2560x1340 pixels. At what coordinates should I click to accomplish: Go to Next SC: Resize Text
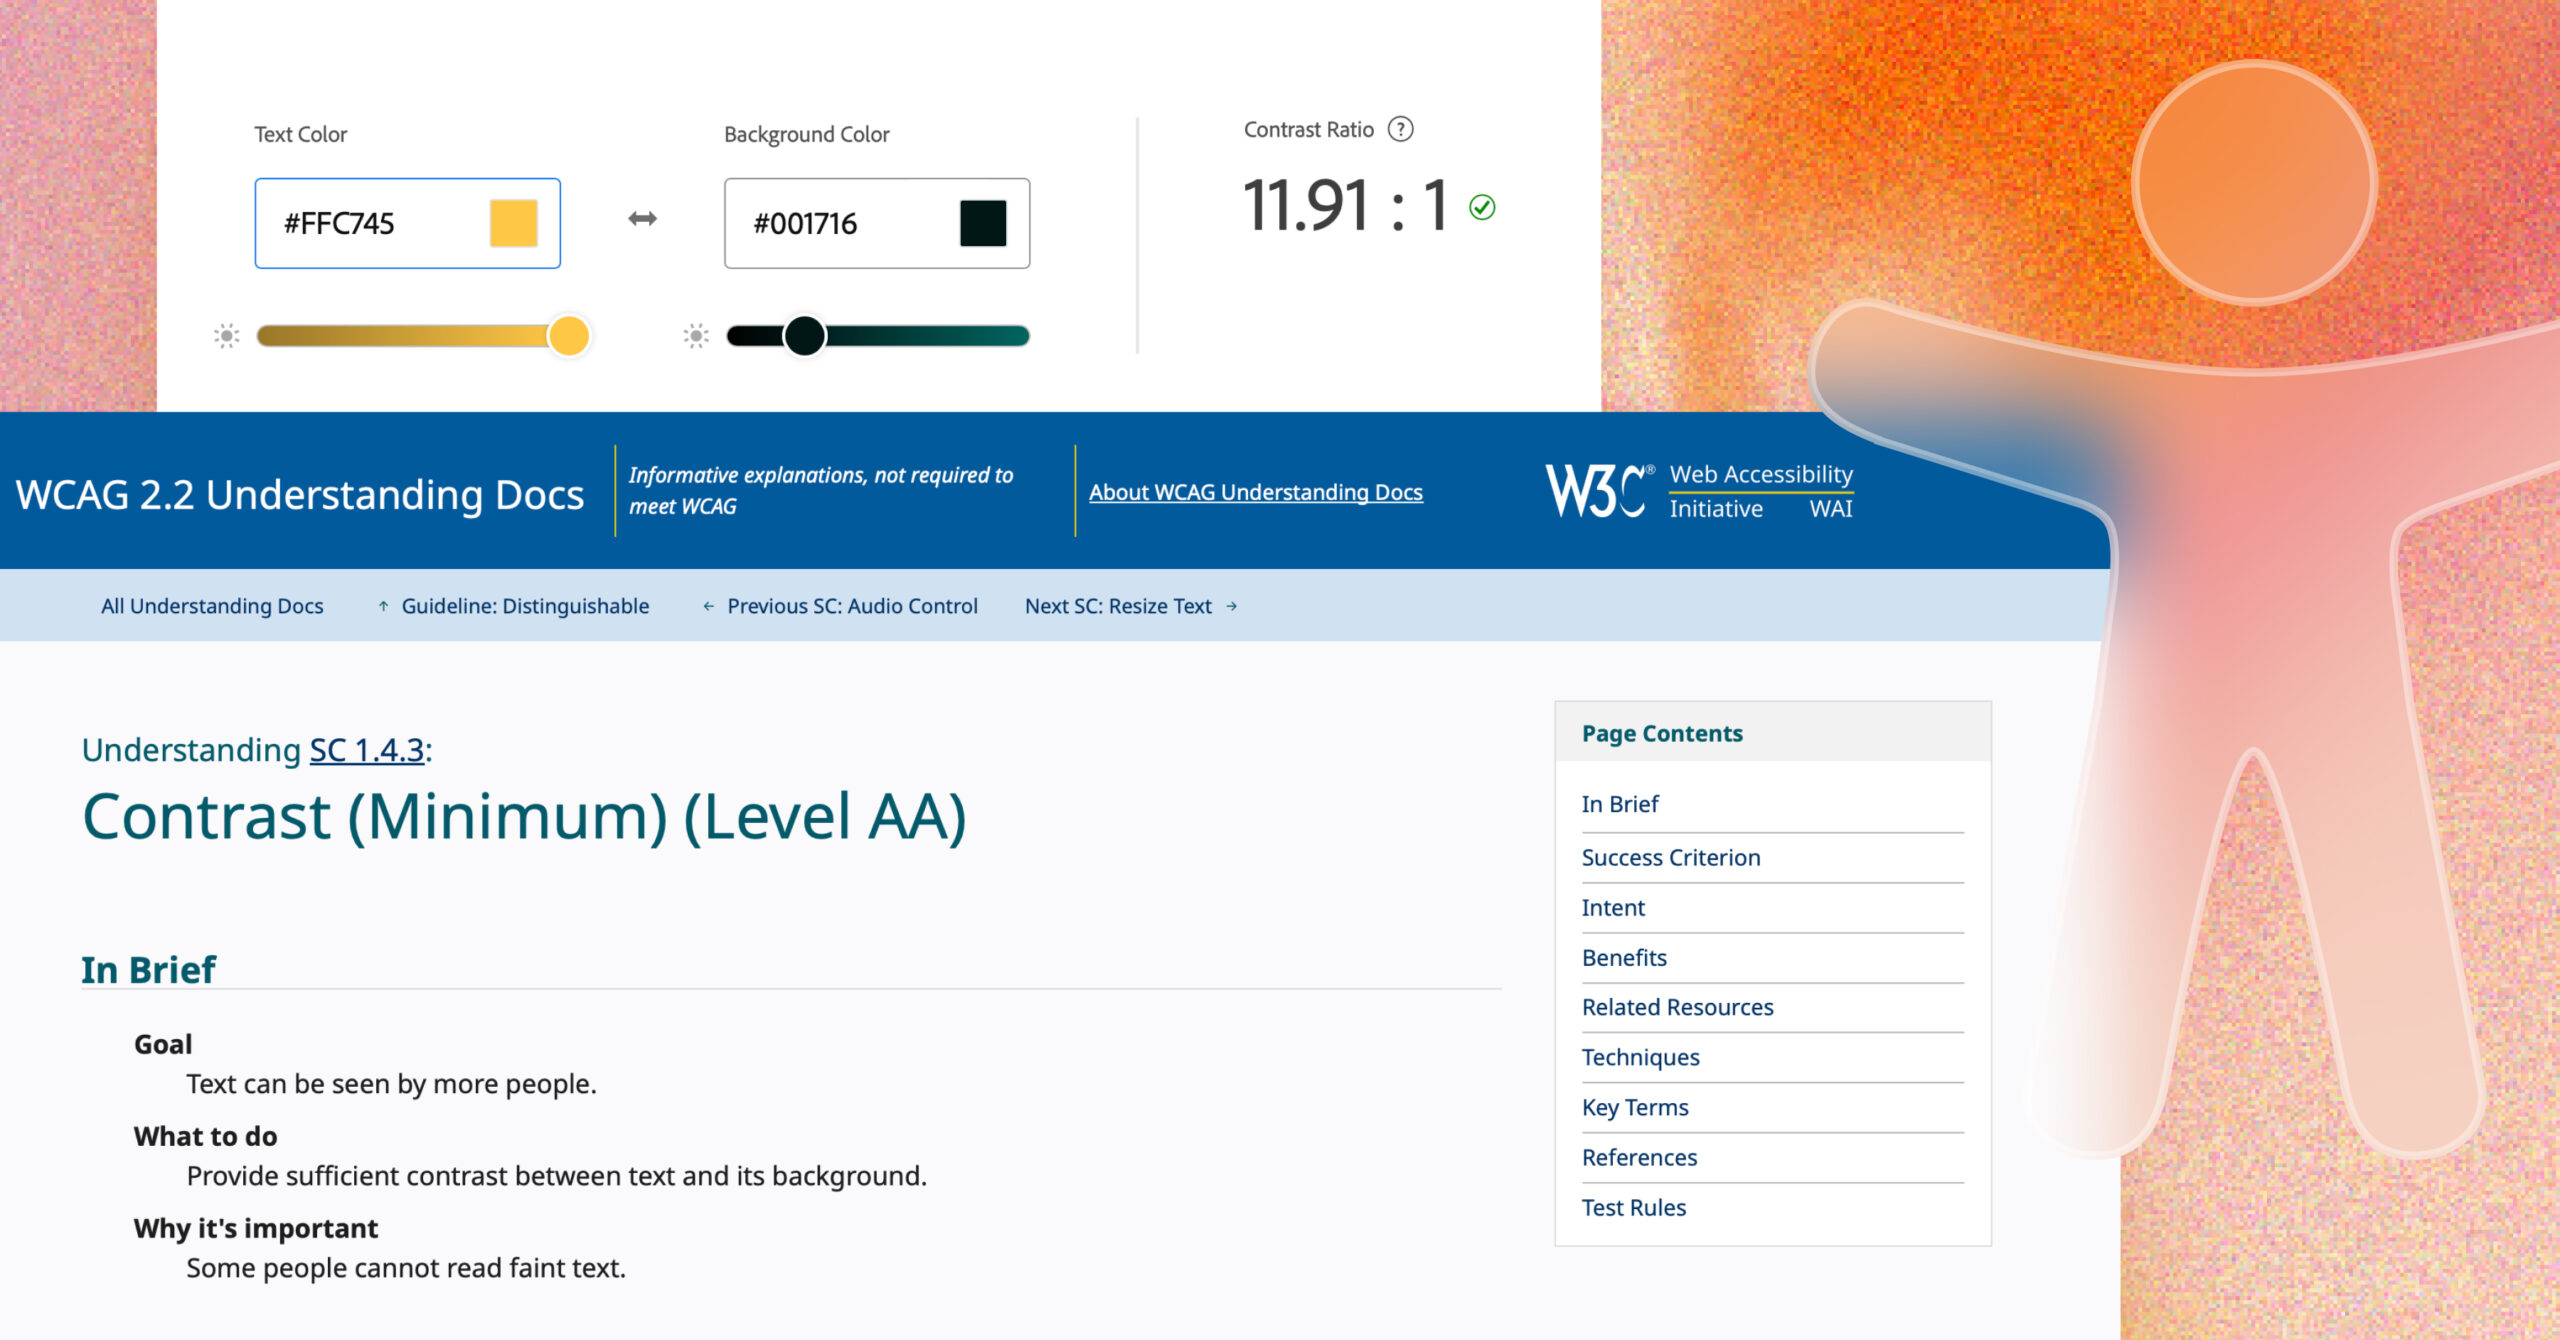1118,606
